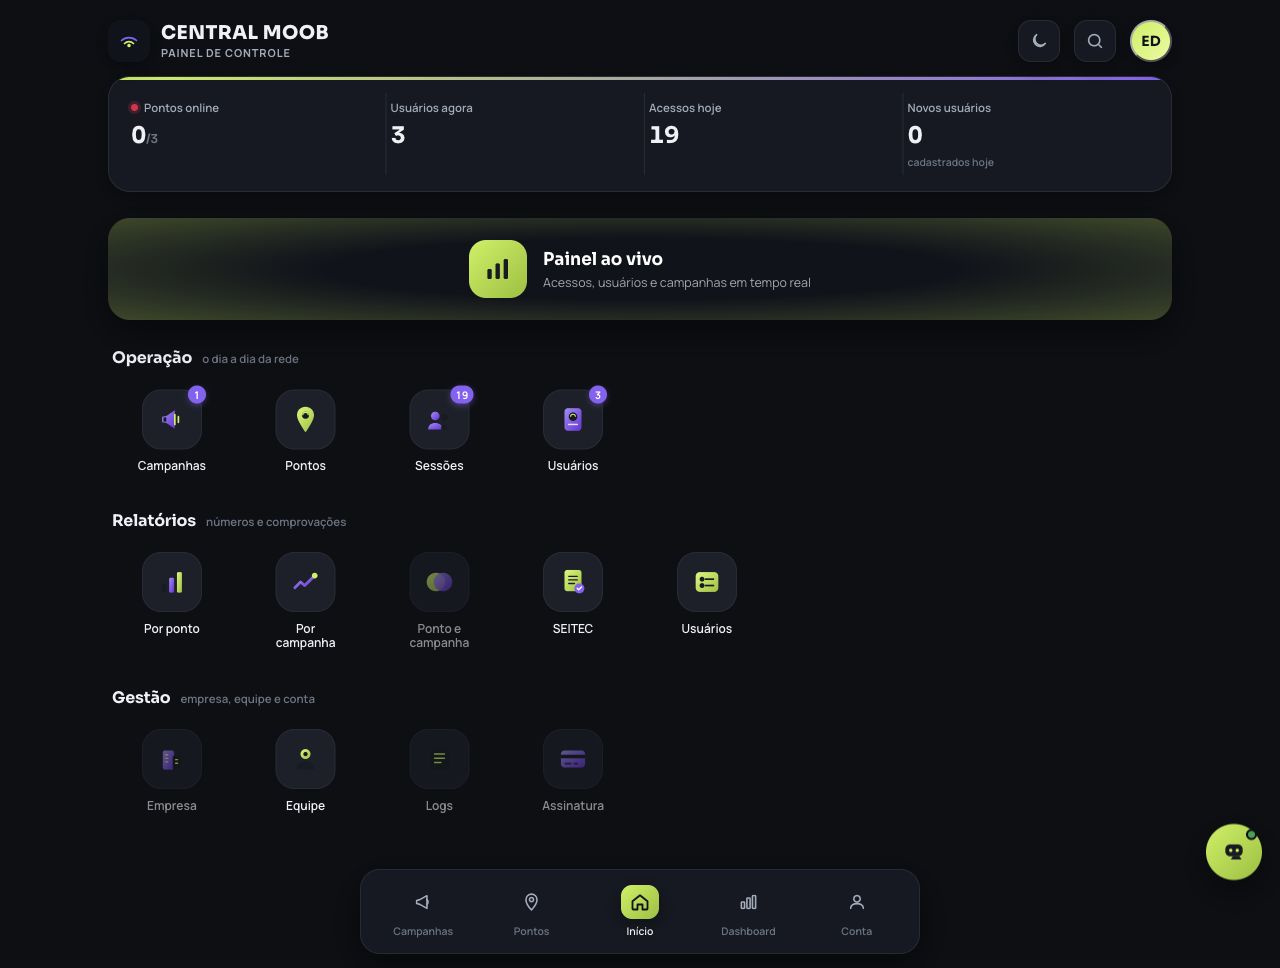Toggle dark mode with the moon icon

[1039, 41]
